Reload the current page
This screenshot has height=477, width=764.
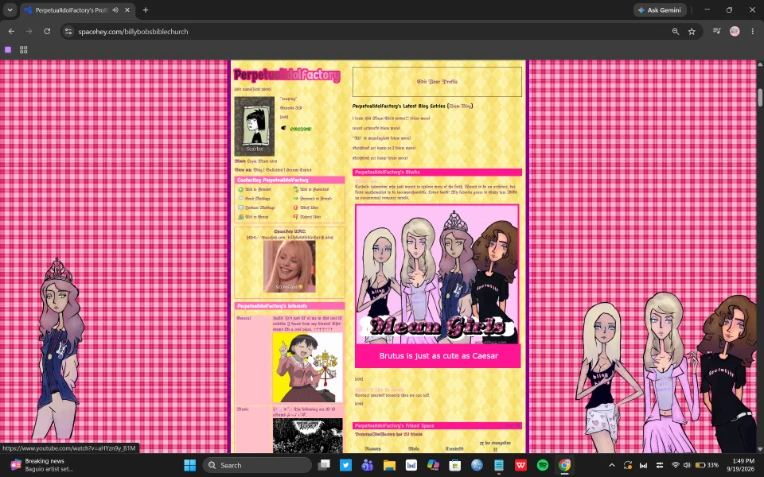click(x=47, y=31)
